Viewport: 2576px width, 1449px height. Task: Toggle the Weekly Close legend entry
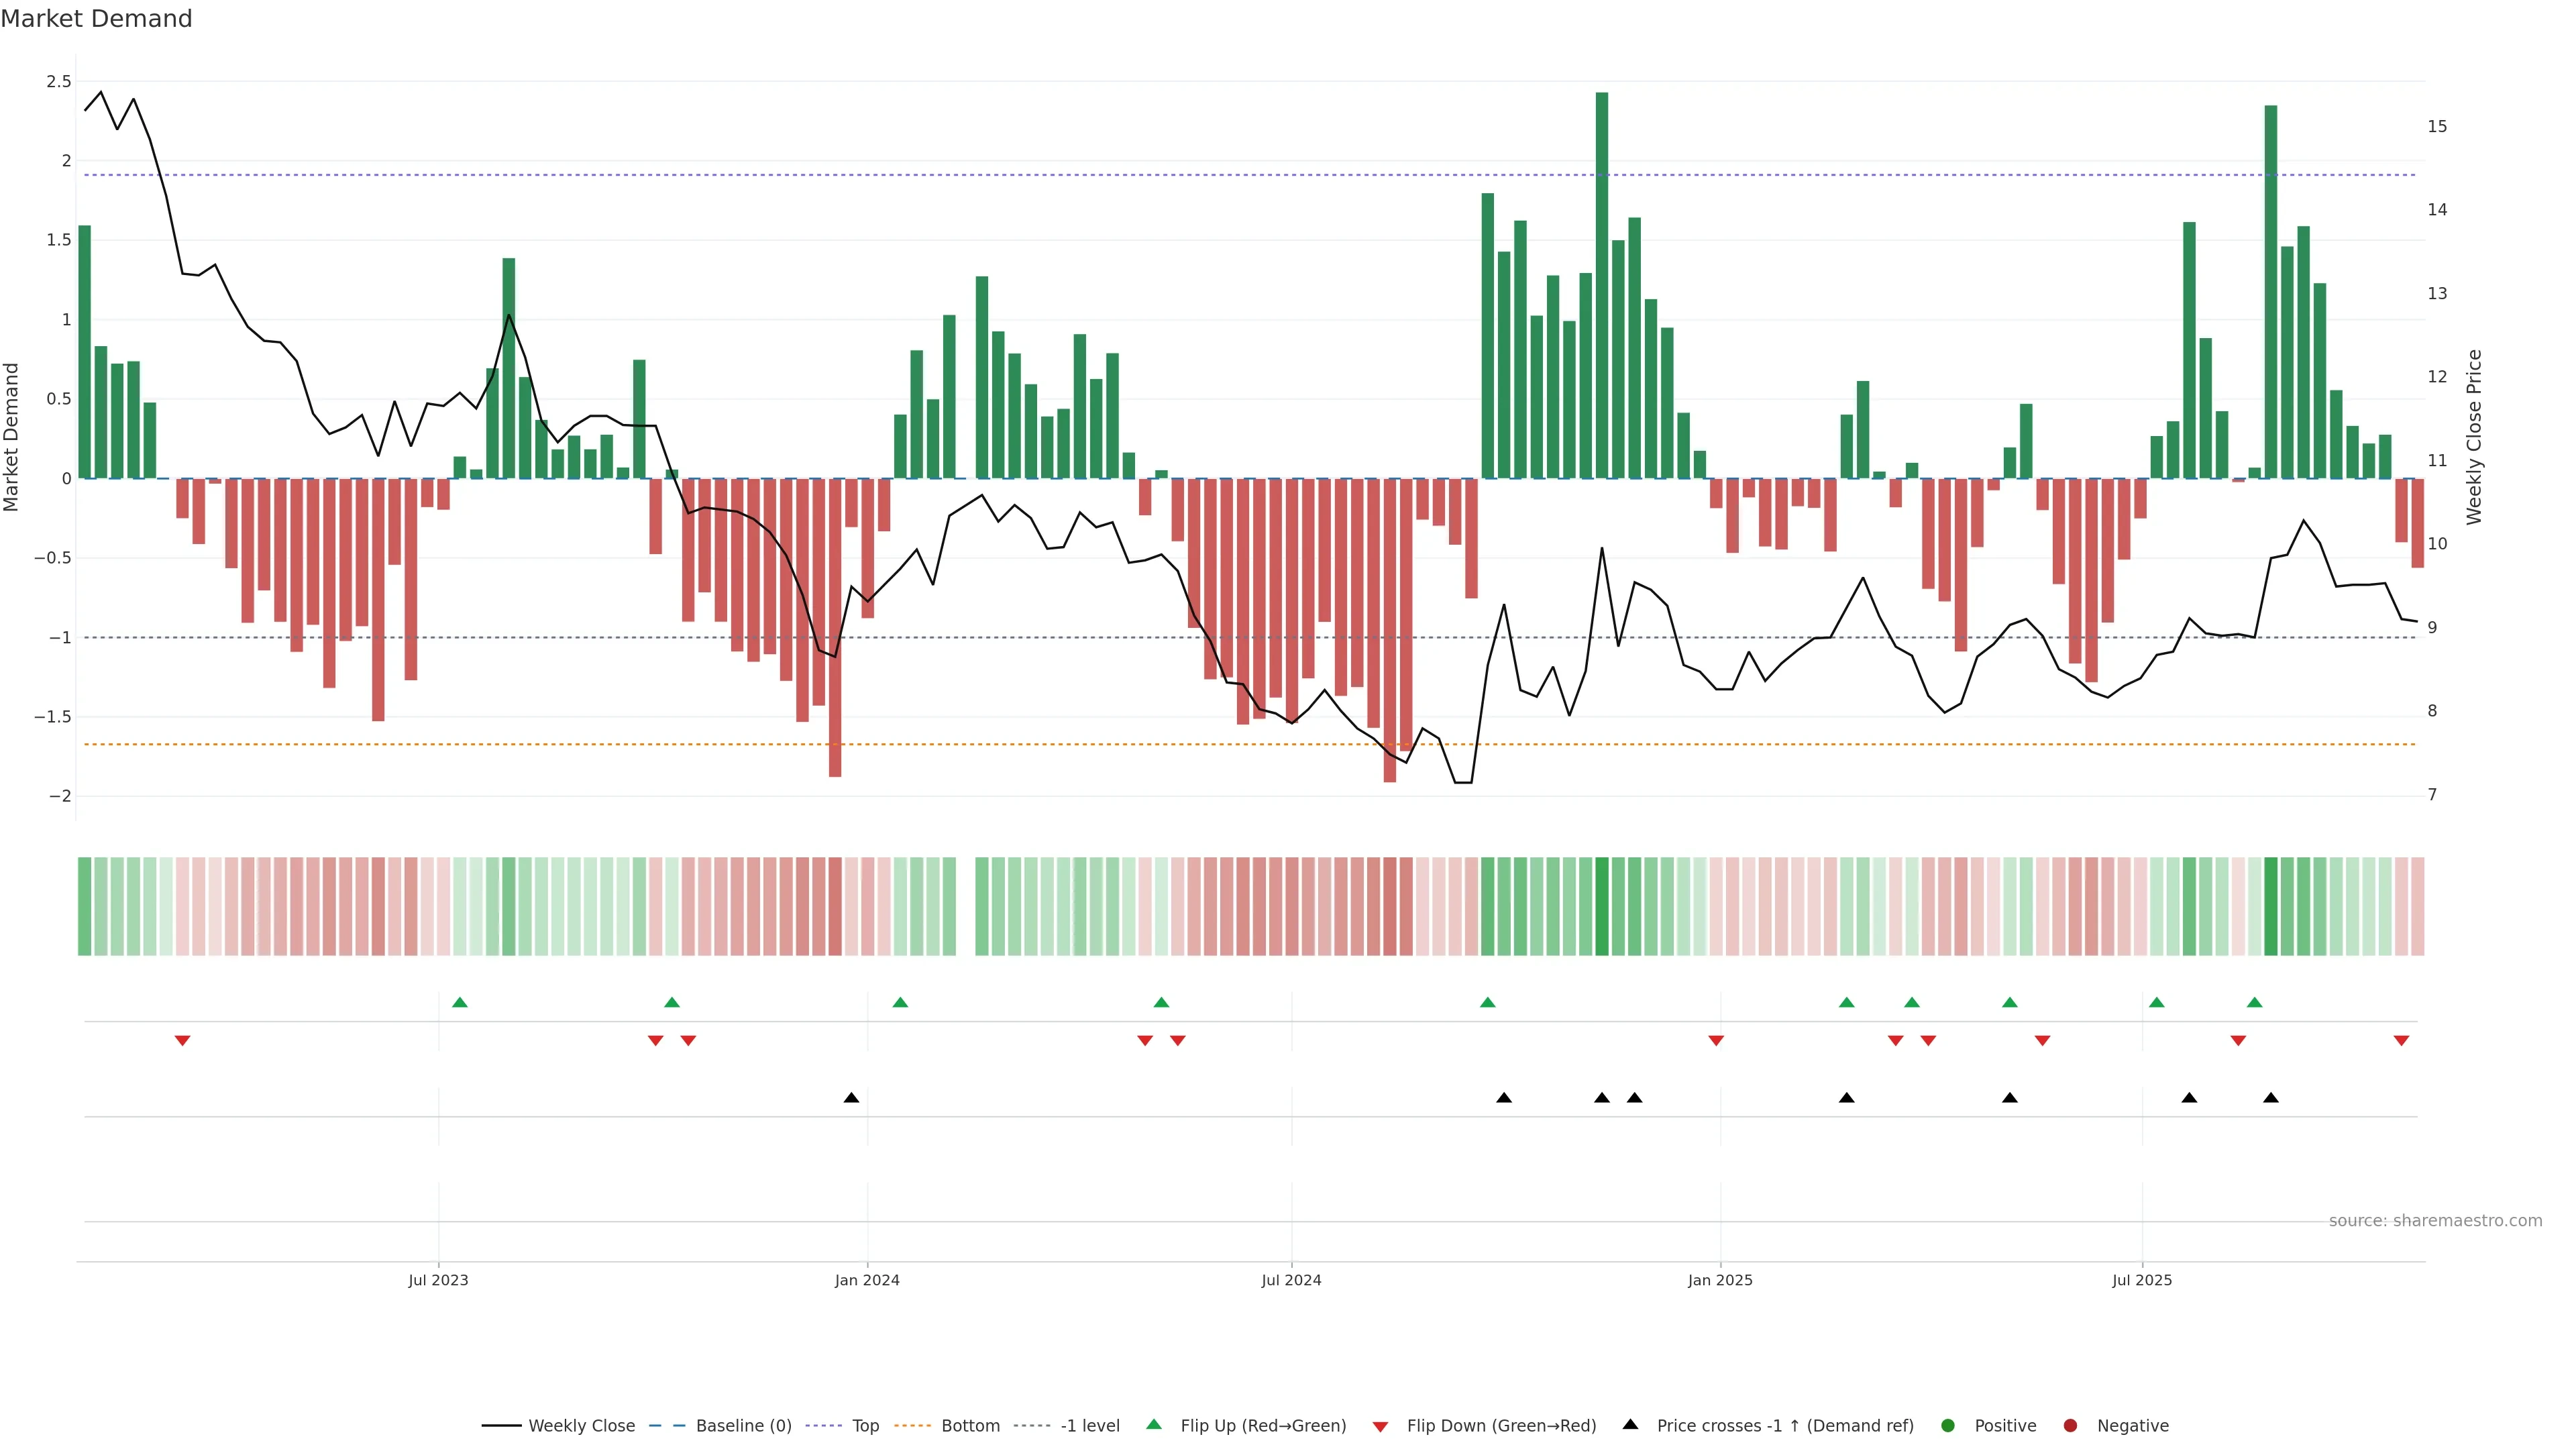click(581, 1426)
